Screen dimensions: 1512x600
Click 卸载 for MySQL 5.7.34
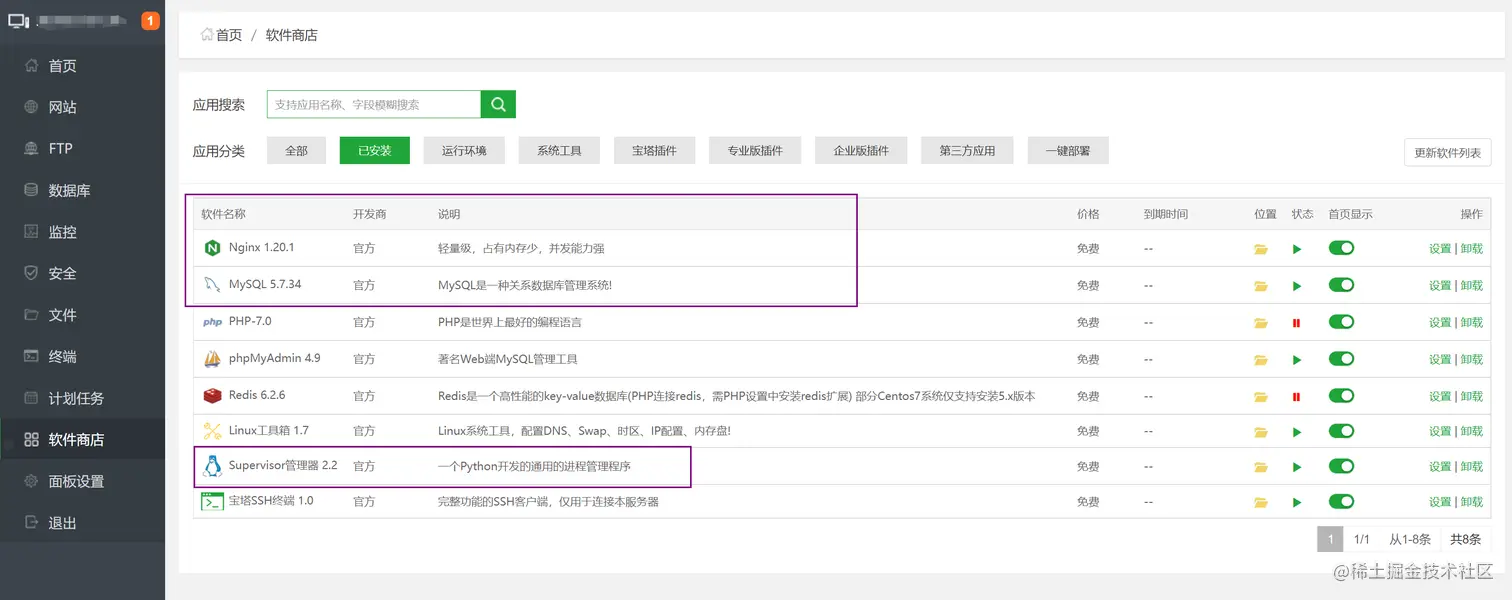(1471, 286)
